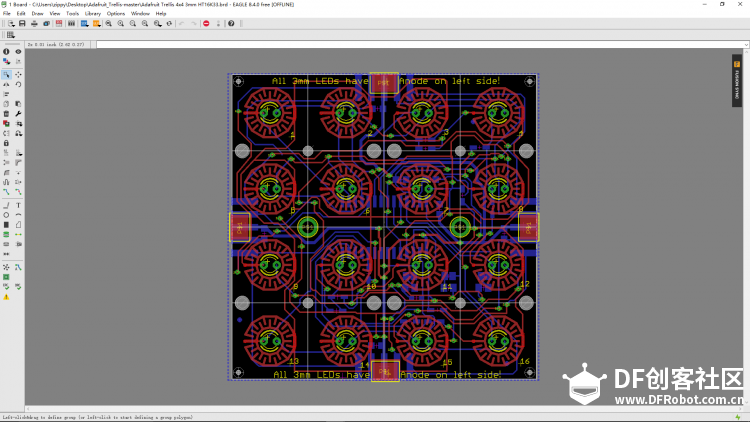Click Zoom to fit icon
This screenshot has width=750, height=422.
(x=109, y=23)
